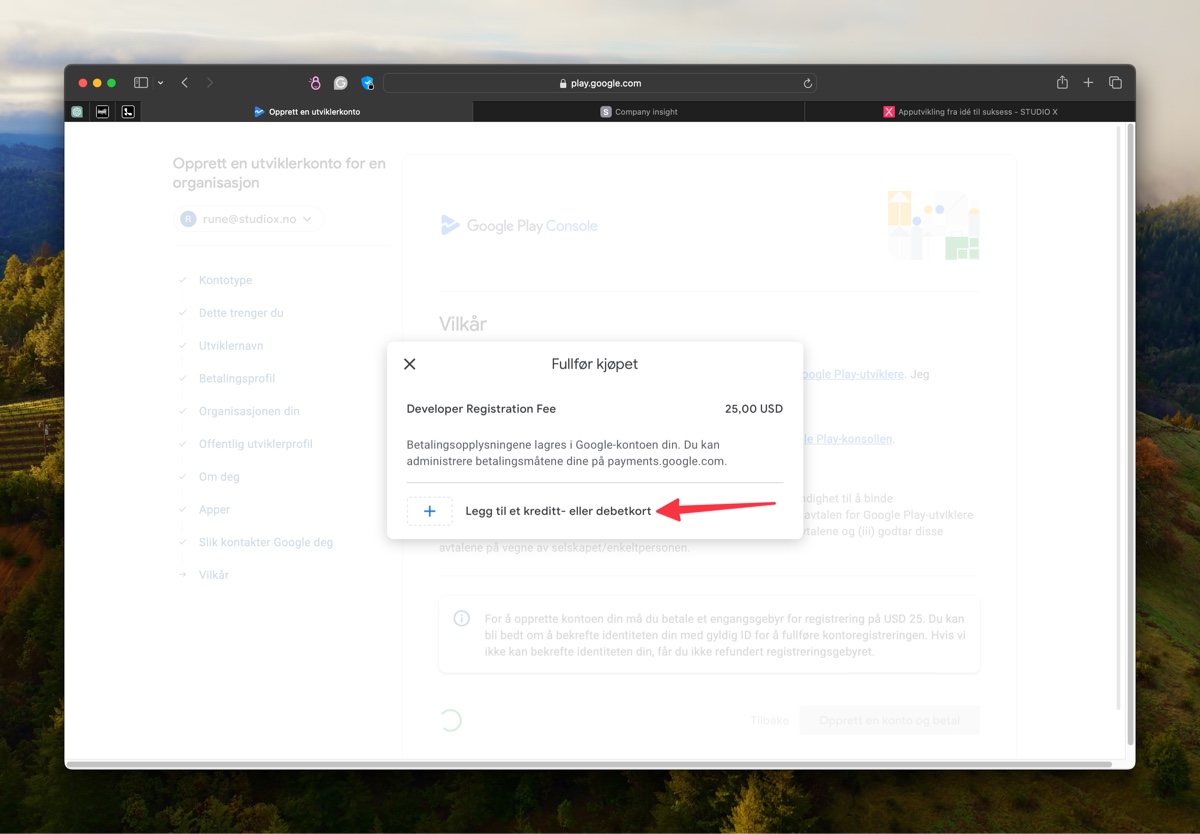1200x834 pixels.
Task: Select Slik kontakter Google deg step
Action: point(266,542)
